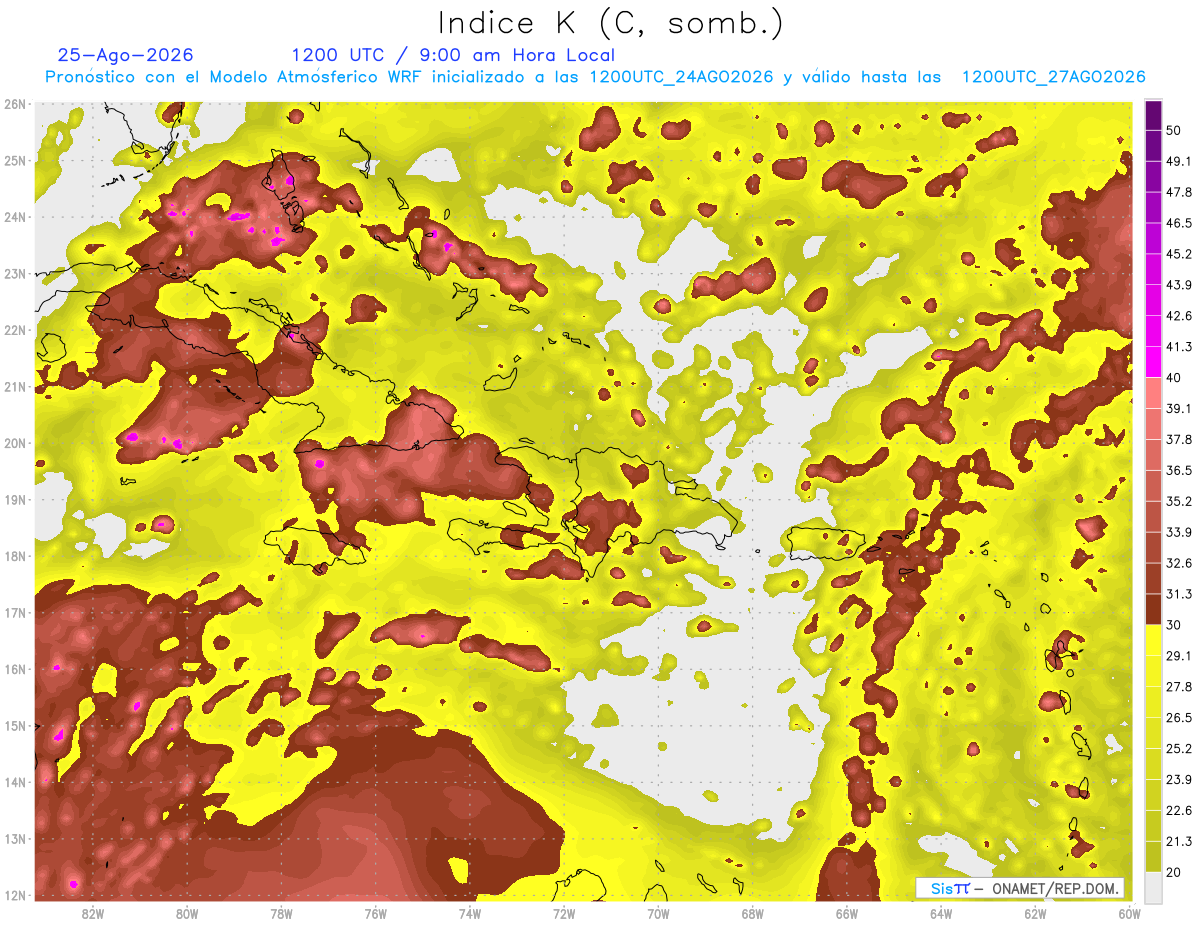The width and height of the screenshot is (1200, 927).
Task: Click the "17N" latitude axis label
Action: [15, 613]
